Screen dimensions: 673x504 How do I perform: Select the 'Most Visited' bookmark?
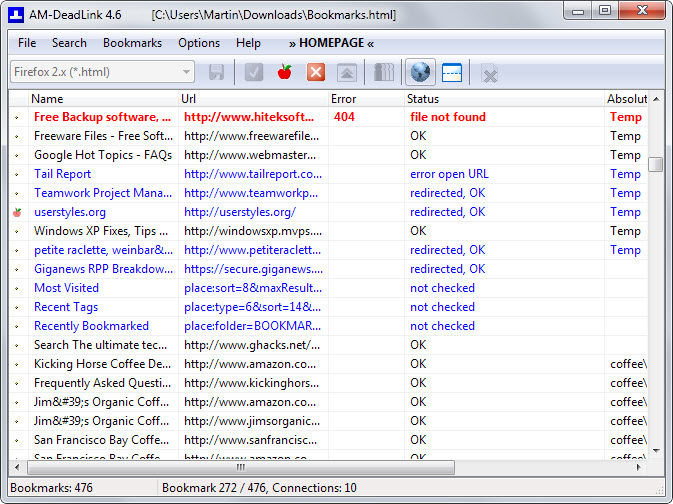point(67,288)
